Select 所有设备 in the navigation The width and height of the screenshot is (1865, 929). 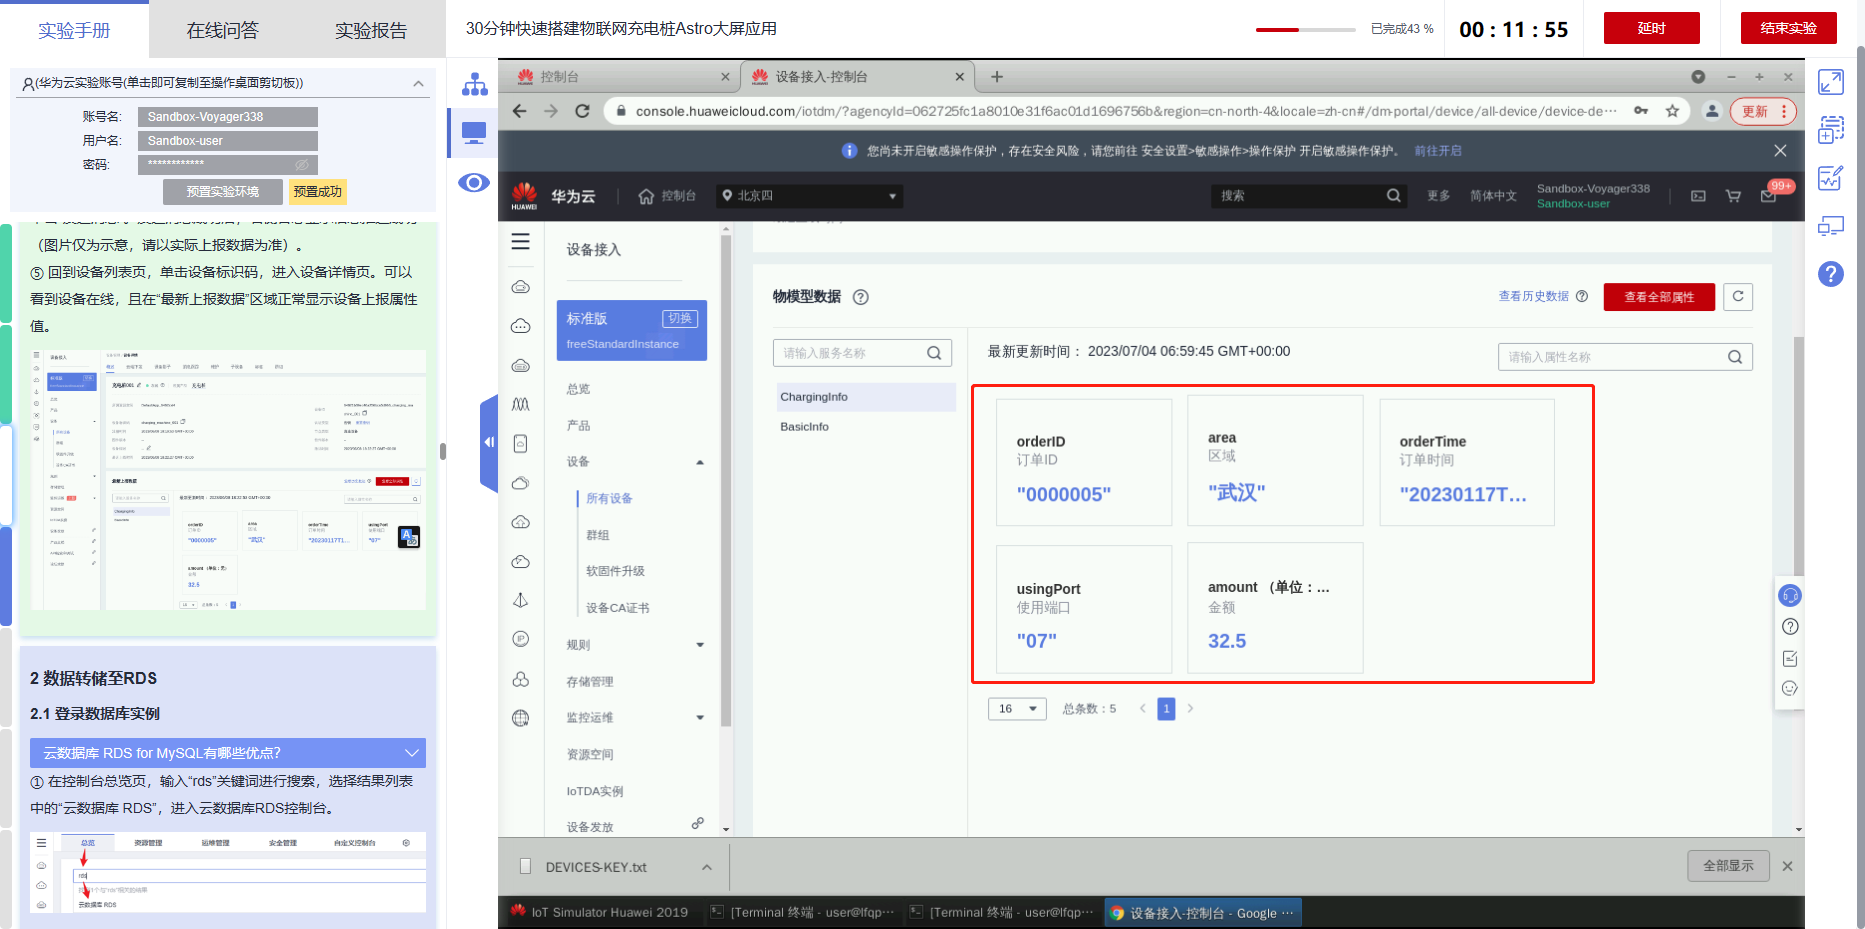tap(609, 498)
